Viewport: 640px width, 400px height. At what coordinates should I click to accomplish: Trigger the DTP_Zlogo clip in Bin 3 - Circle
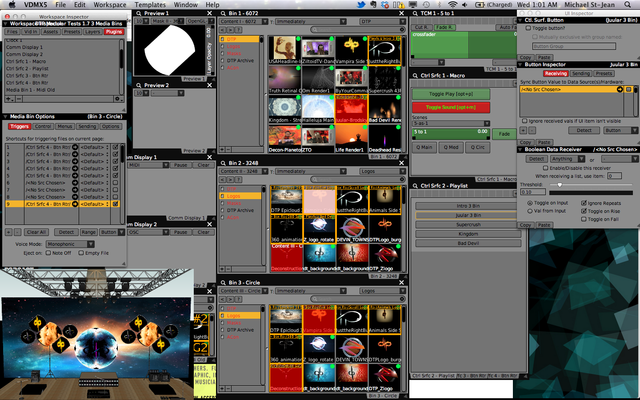click(x=384, y=378)
